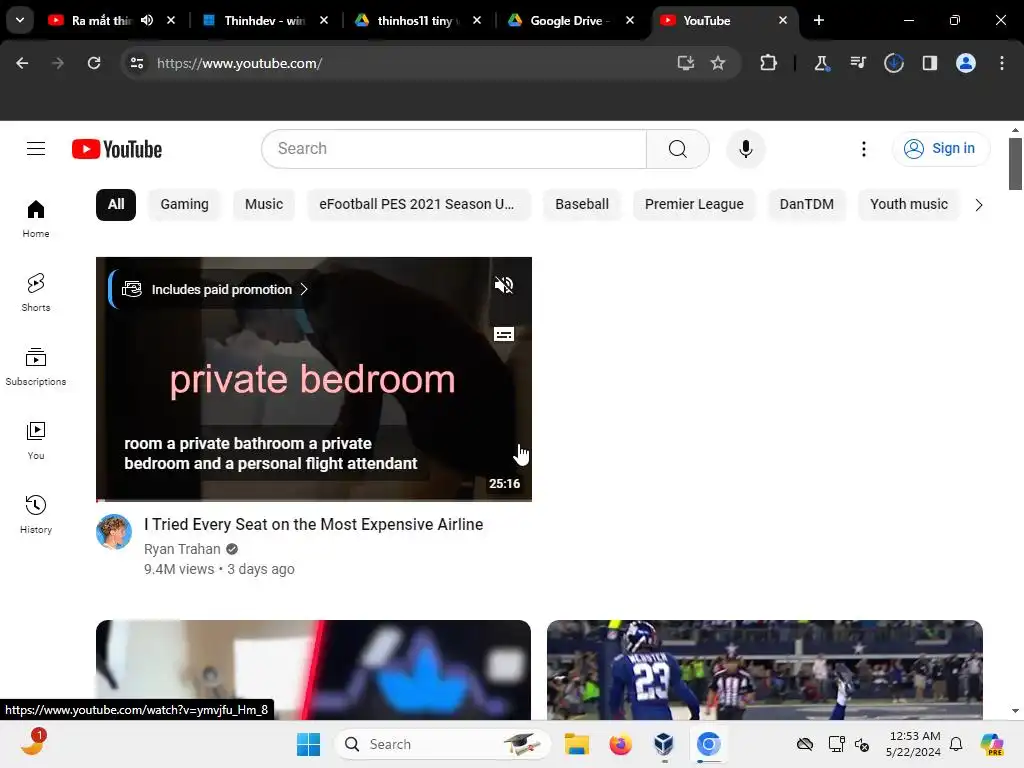Open the Windows Start menu

(308, 744)
